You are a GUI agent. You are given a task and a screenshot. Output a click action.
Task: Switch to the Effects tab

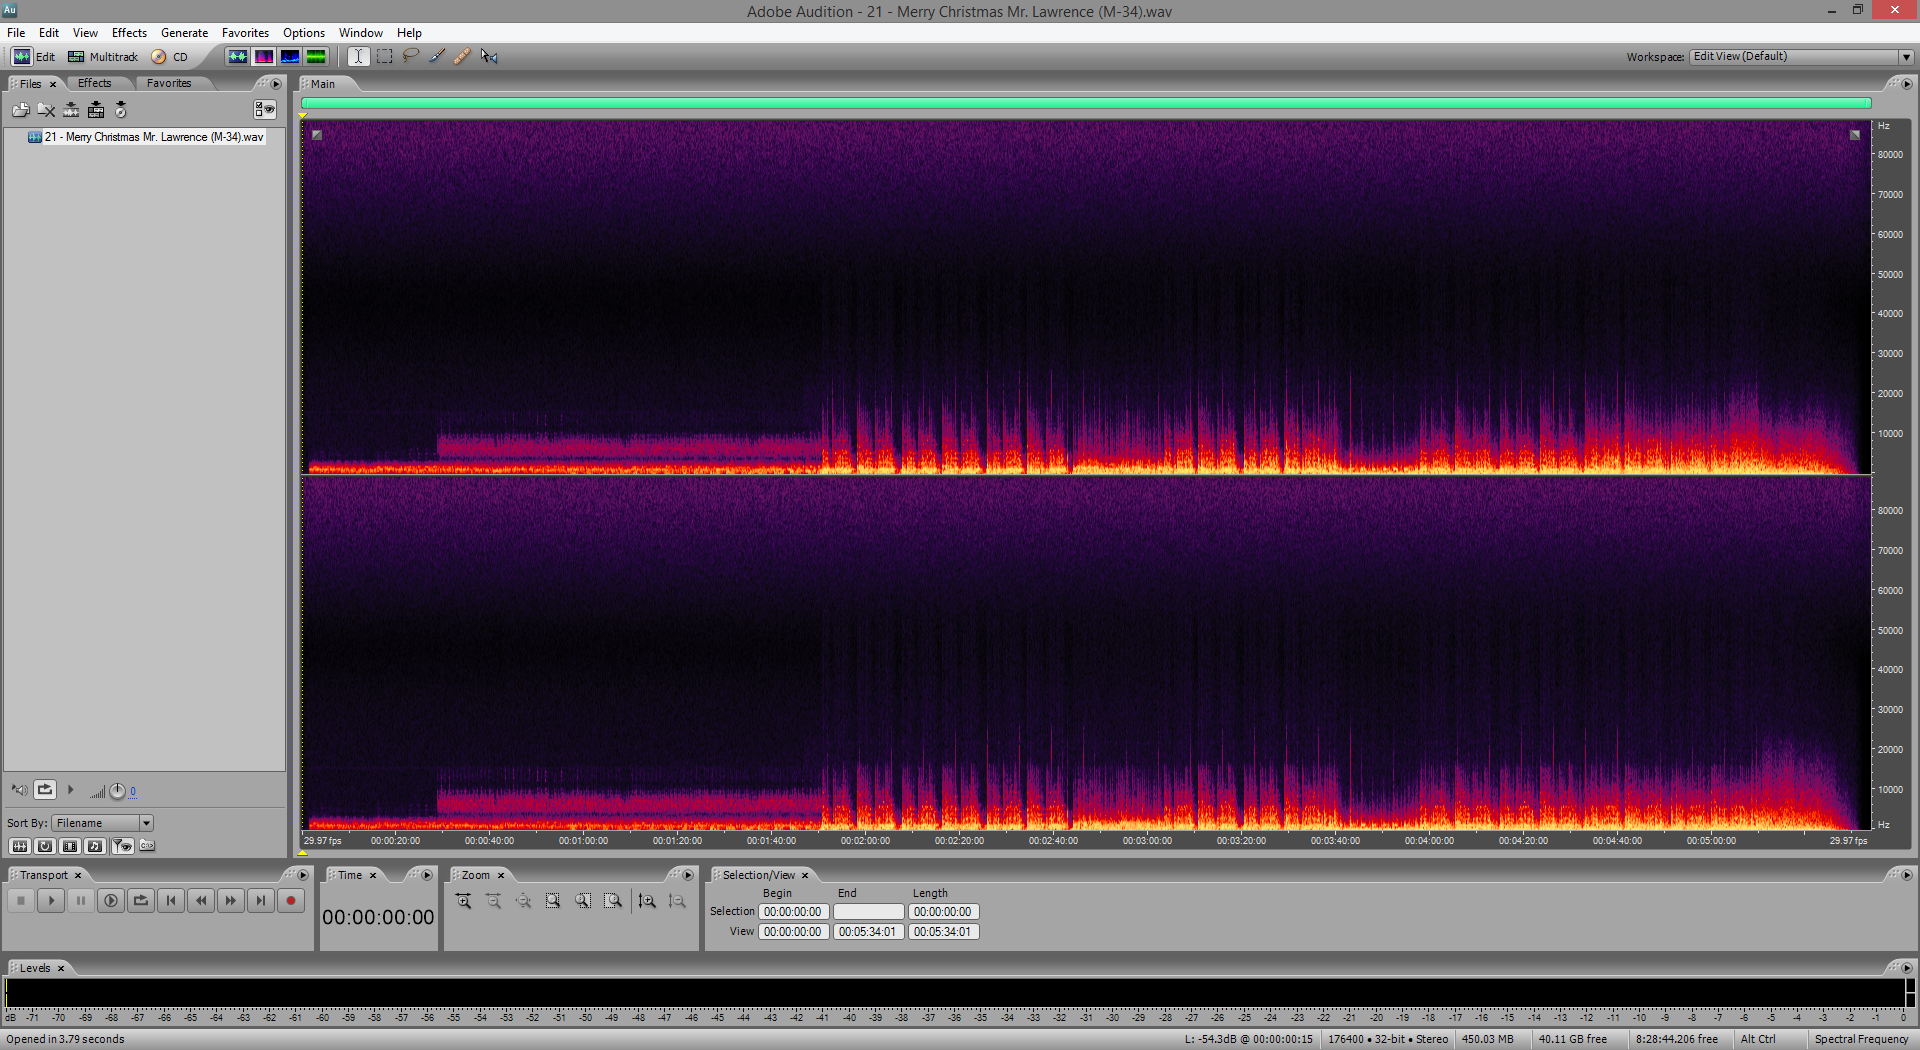pyautogui.click(x=95, y=84)
